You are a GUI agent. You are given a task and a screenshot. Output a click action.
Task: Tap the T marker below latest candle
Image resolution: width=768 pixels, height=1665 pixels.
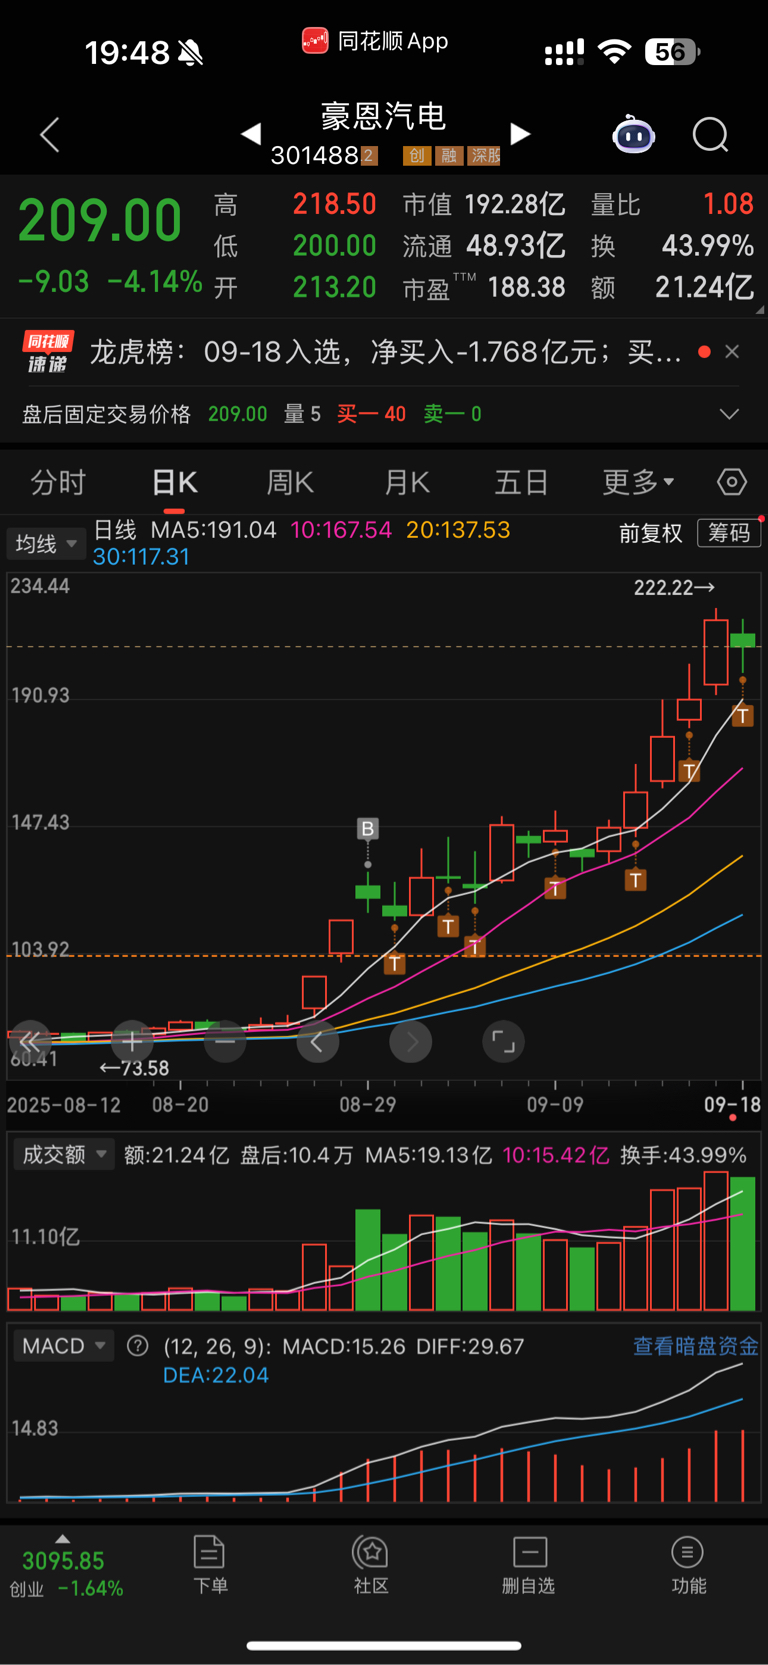[x=743, y=716]
